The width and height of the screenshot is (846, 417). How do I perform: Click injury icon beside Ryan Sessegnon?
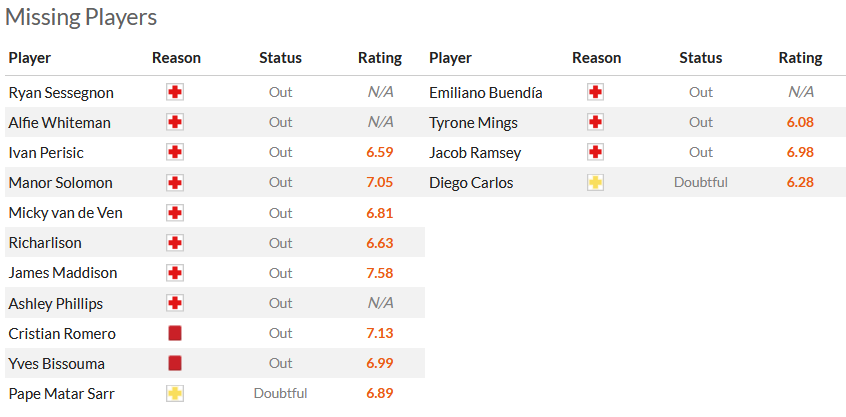point(176,92)
